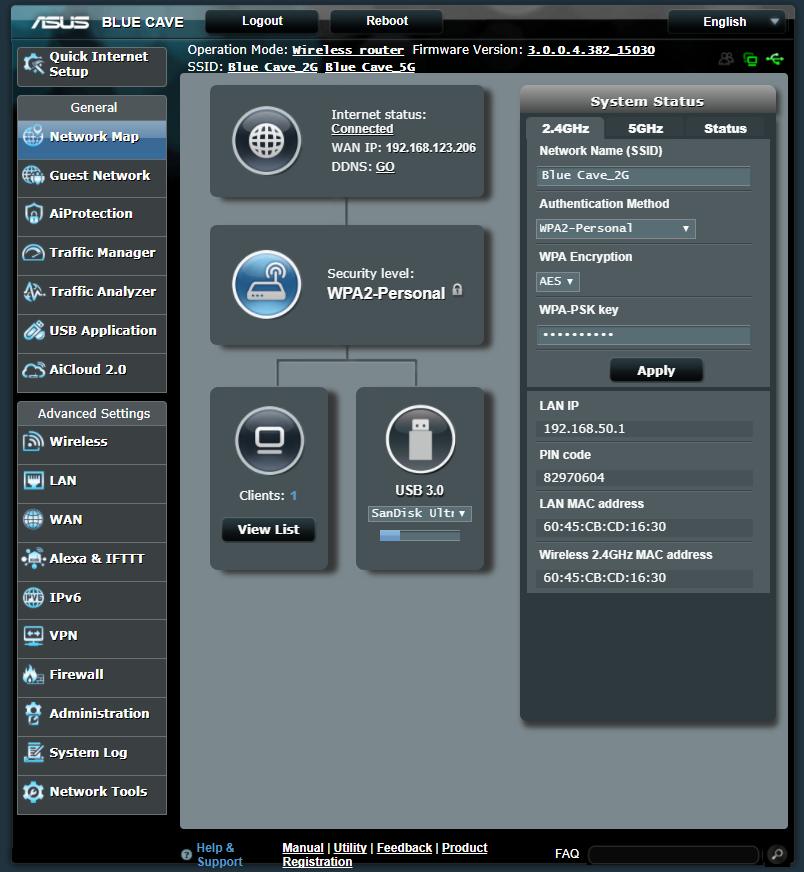Viewport: 804px width, 872px height.
Task: Click the Wireless signal icon in Advanced Settings
Action: pyautogui.click(x=33, y=442)
